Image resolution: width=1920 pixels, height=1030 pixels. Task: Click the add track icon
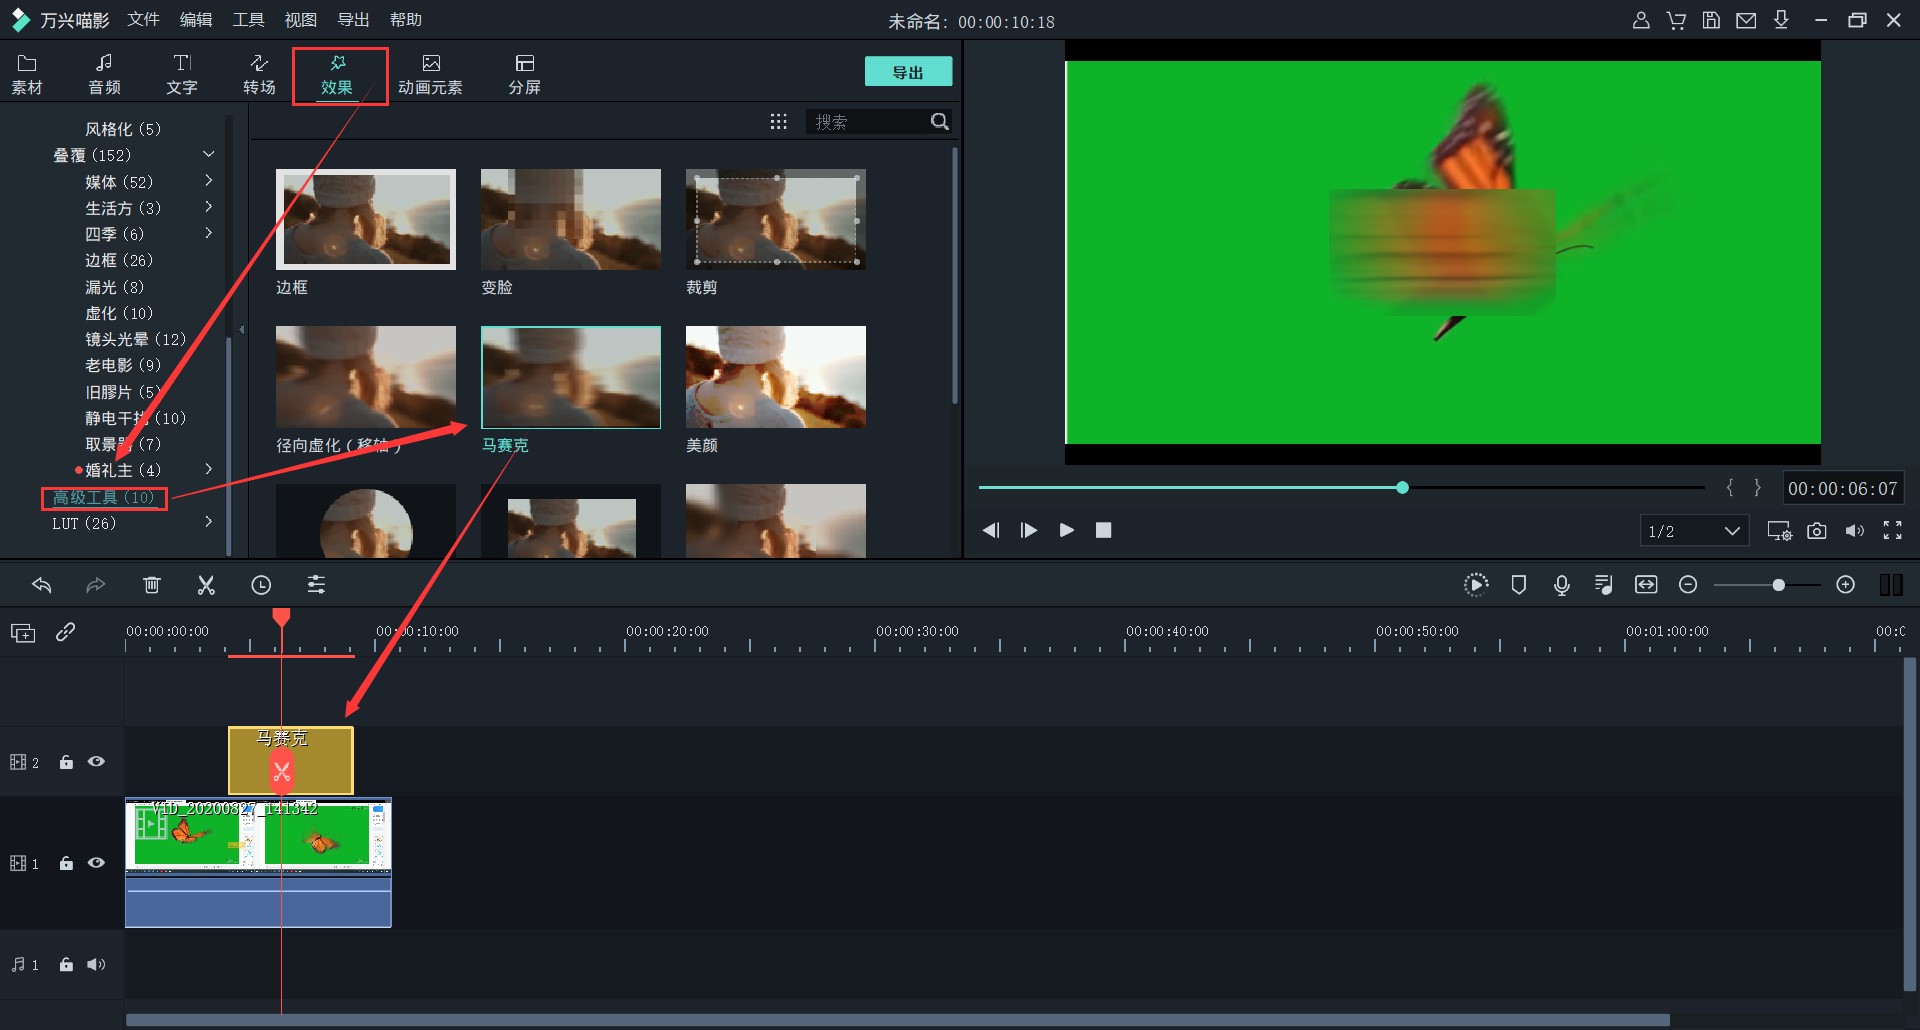click(x=23, y=633)
